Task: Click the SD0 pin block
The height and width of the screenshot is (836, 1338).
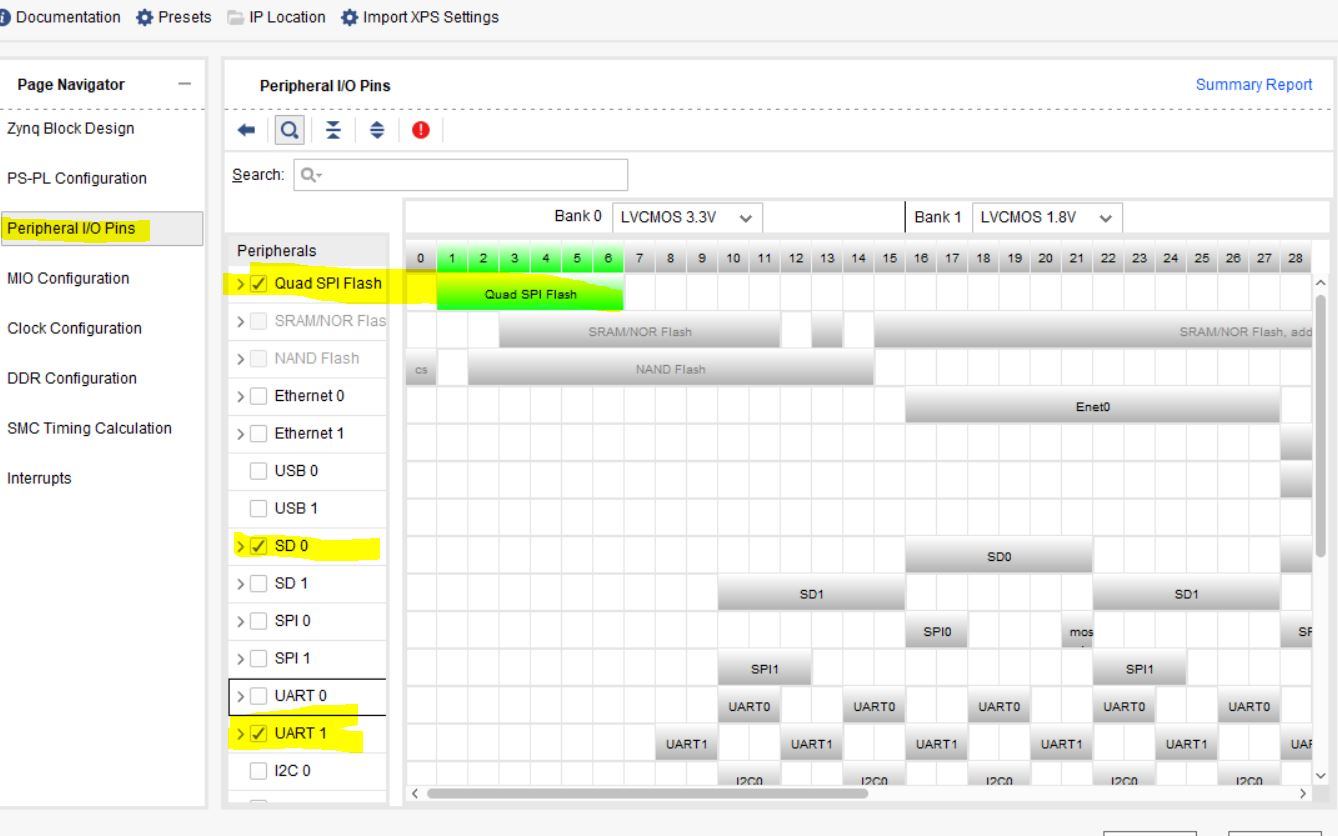Action: pyautogui.click(x=998, y=556)
